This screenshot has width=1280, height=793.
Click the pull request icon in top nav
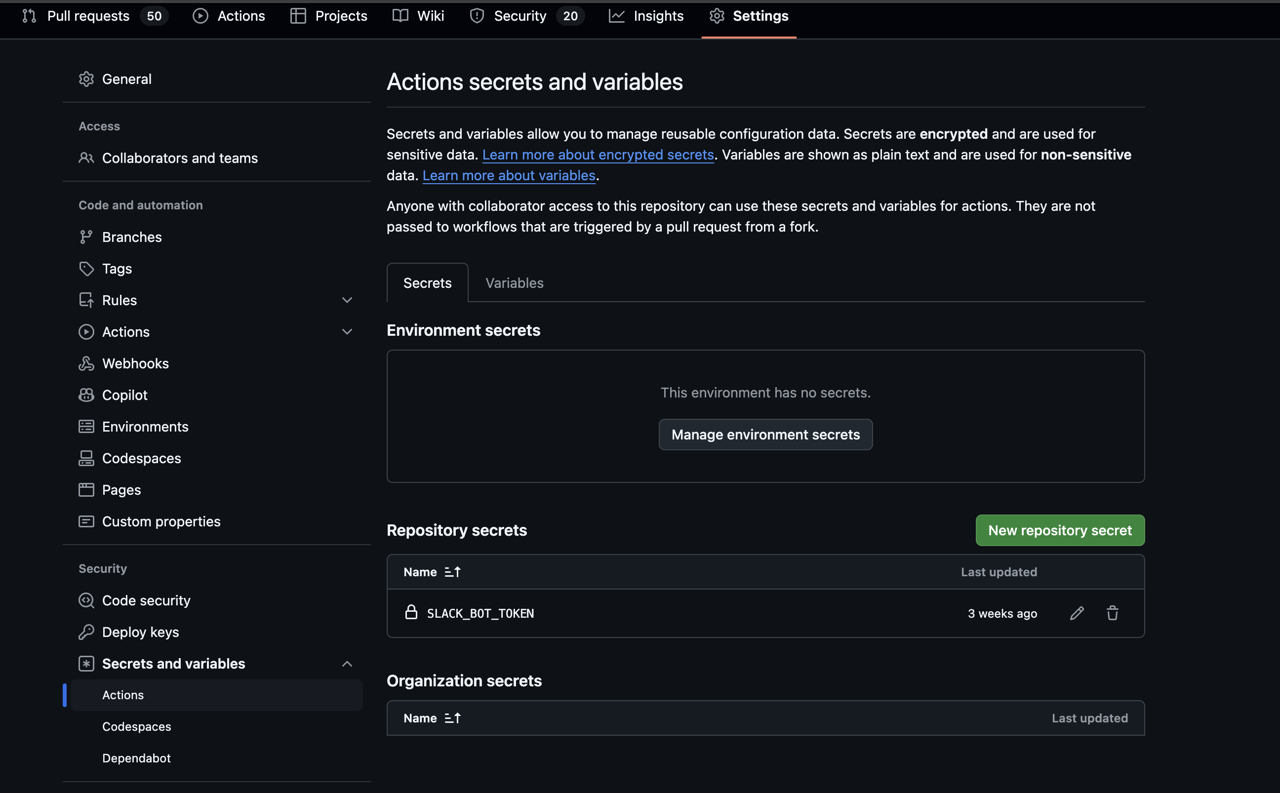point(29,16)
